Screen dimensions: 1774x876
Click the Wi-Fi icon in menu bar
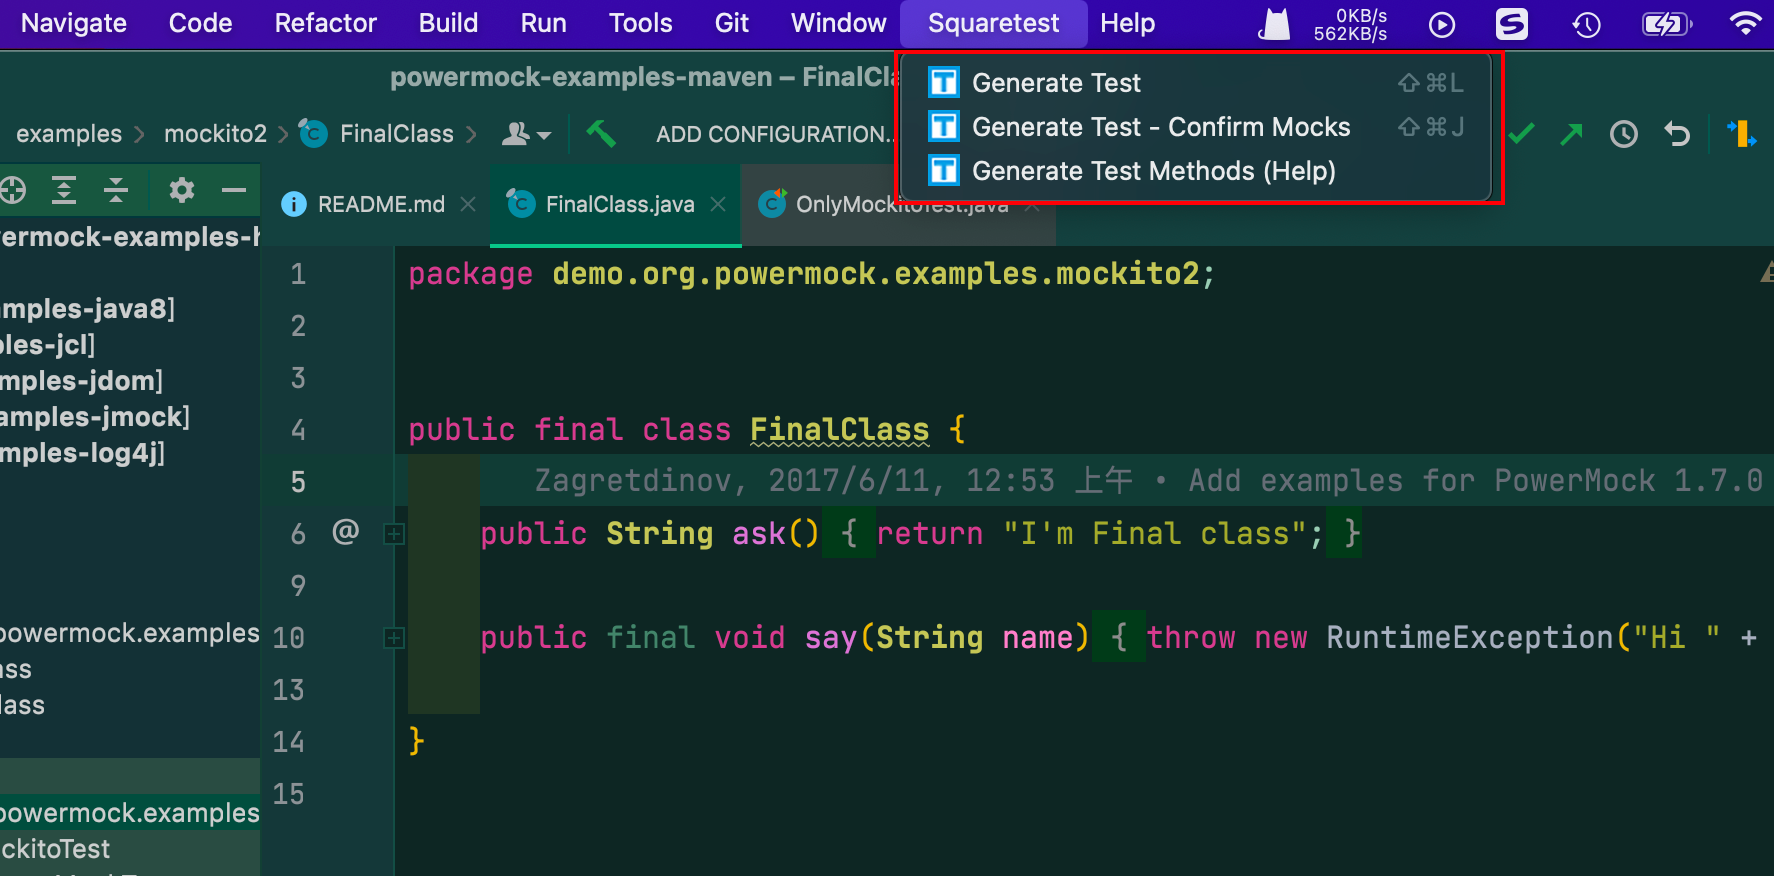(1746, 24)
